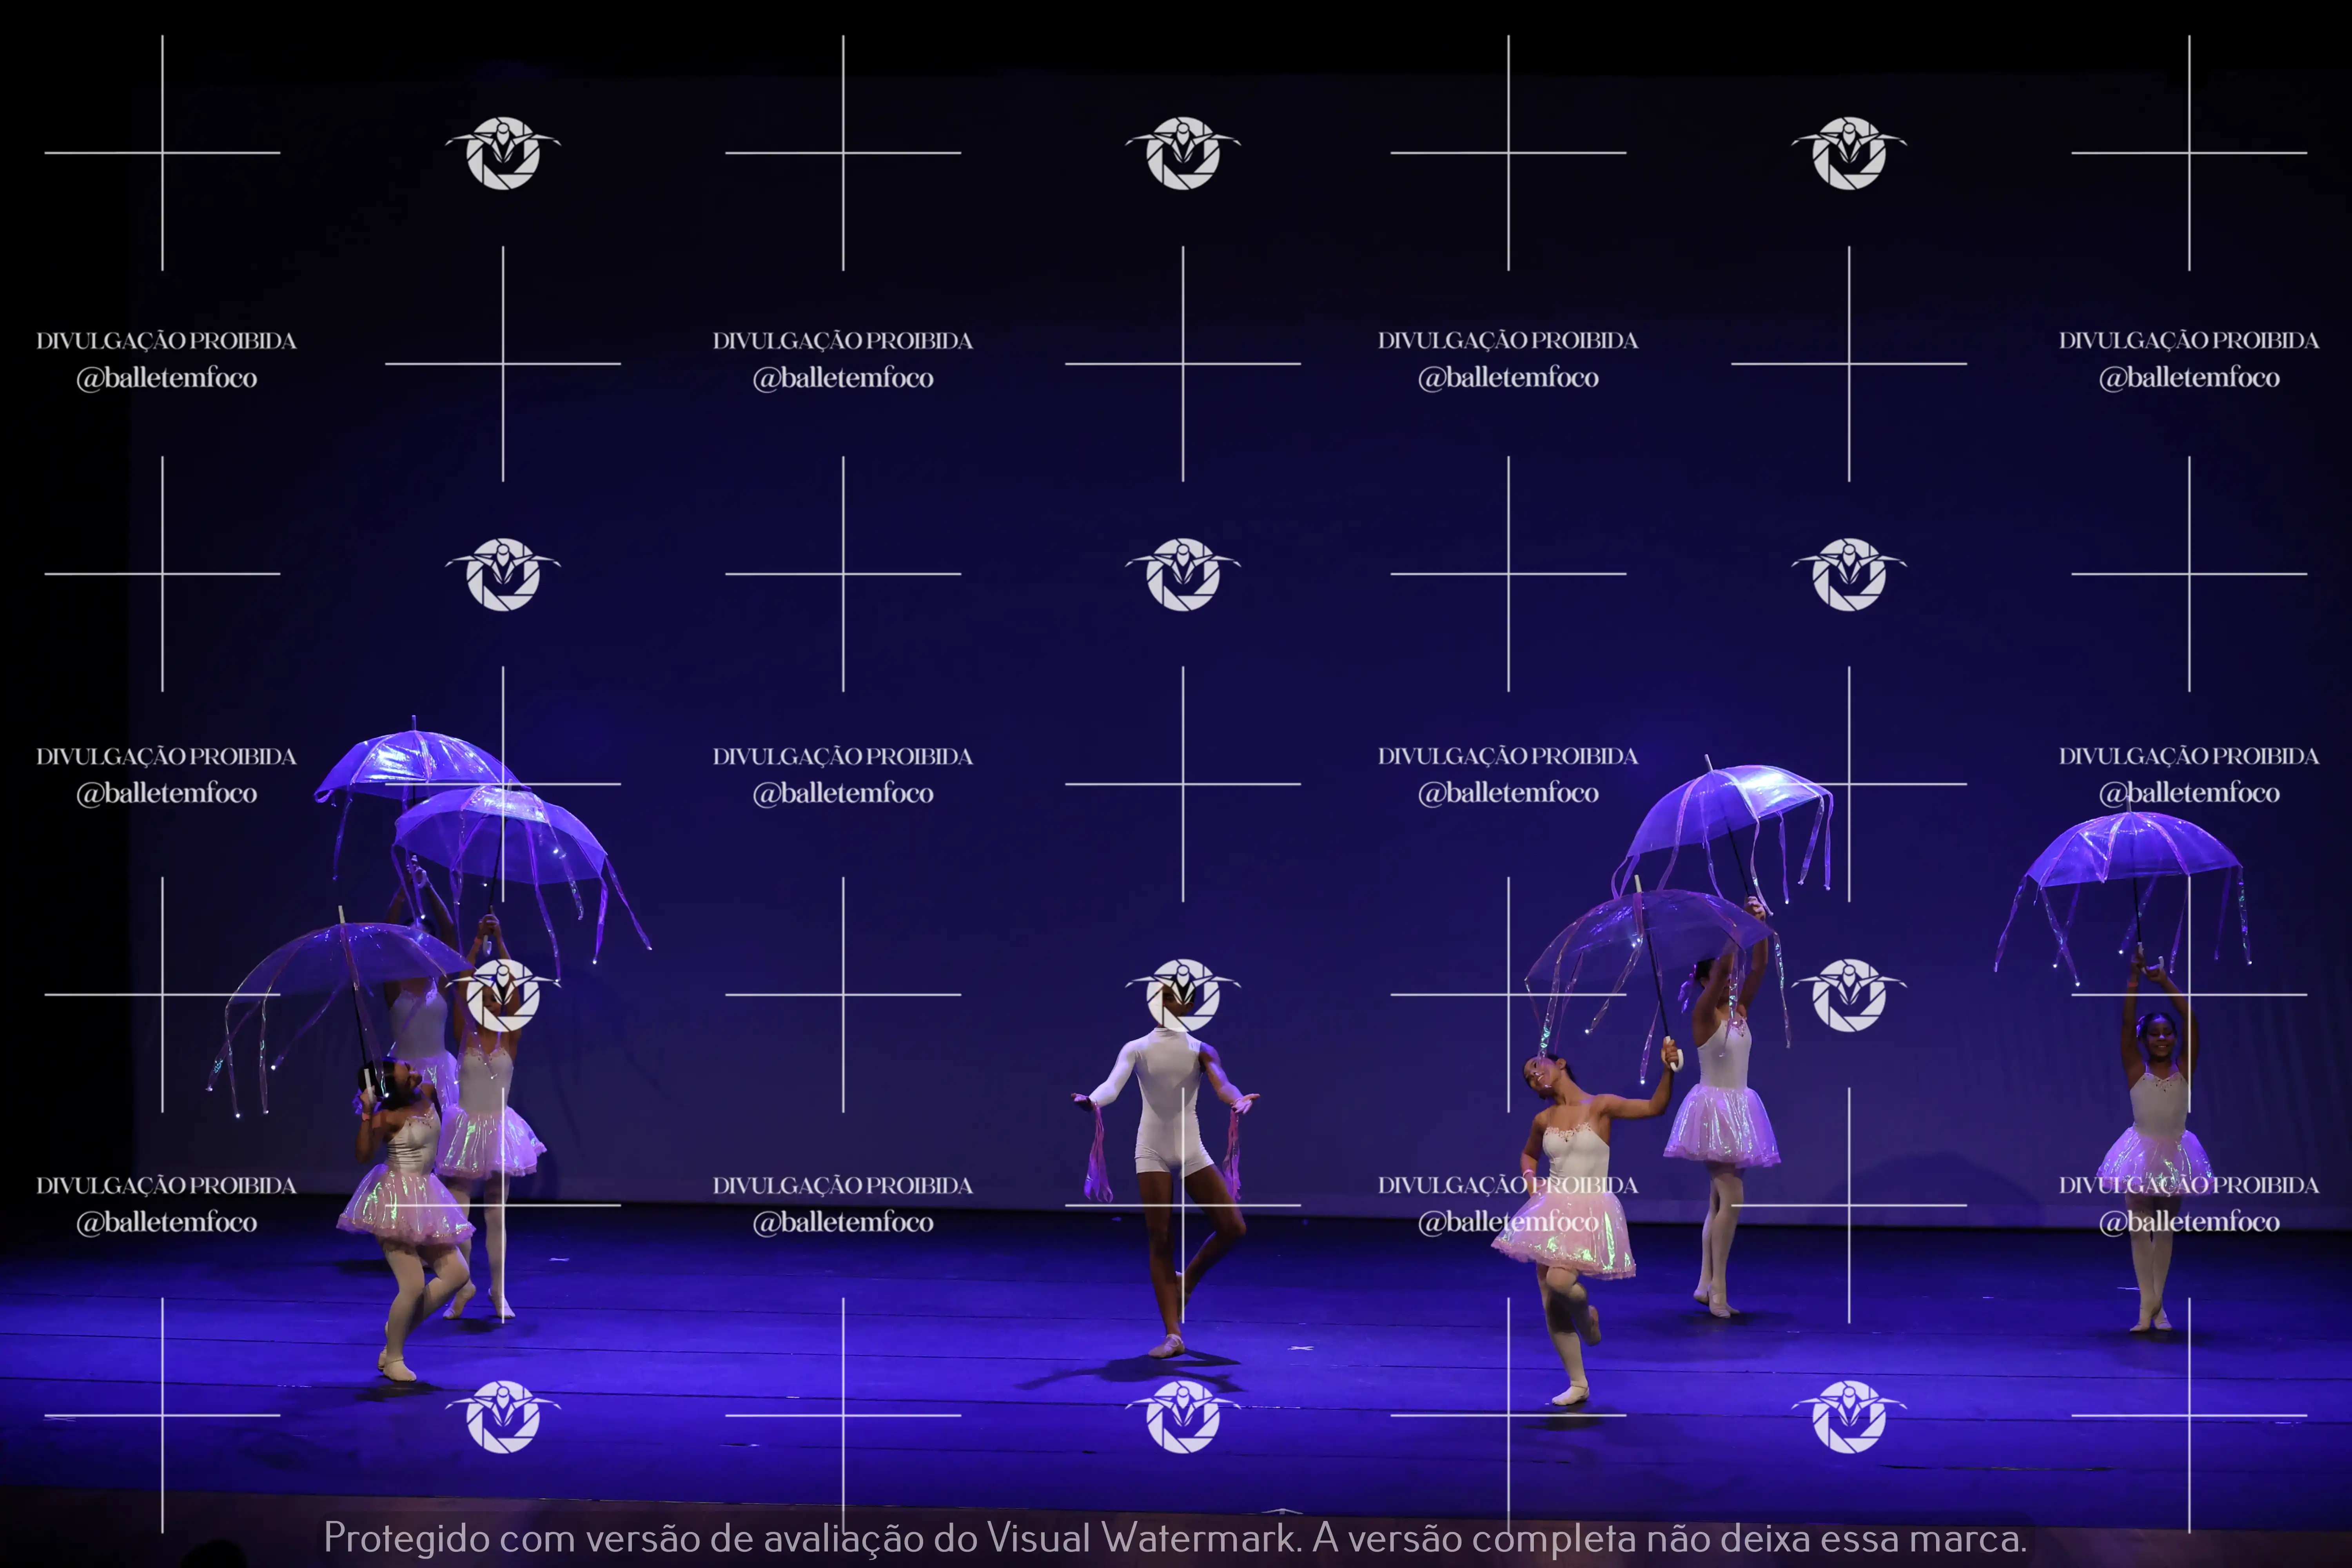Click the top-row logo directly above the center dancer
The width and height of the screenshot is (2352, 1568).
1183,153
